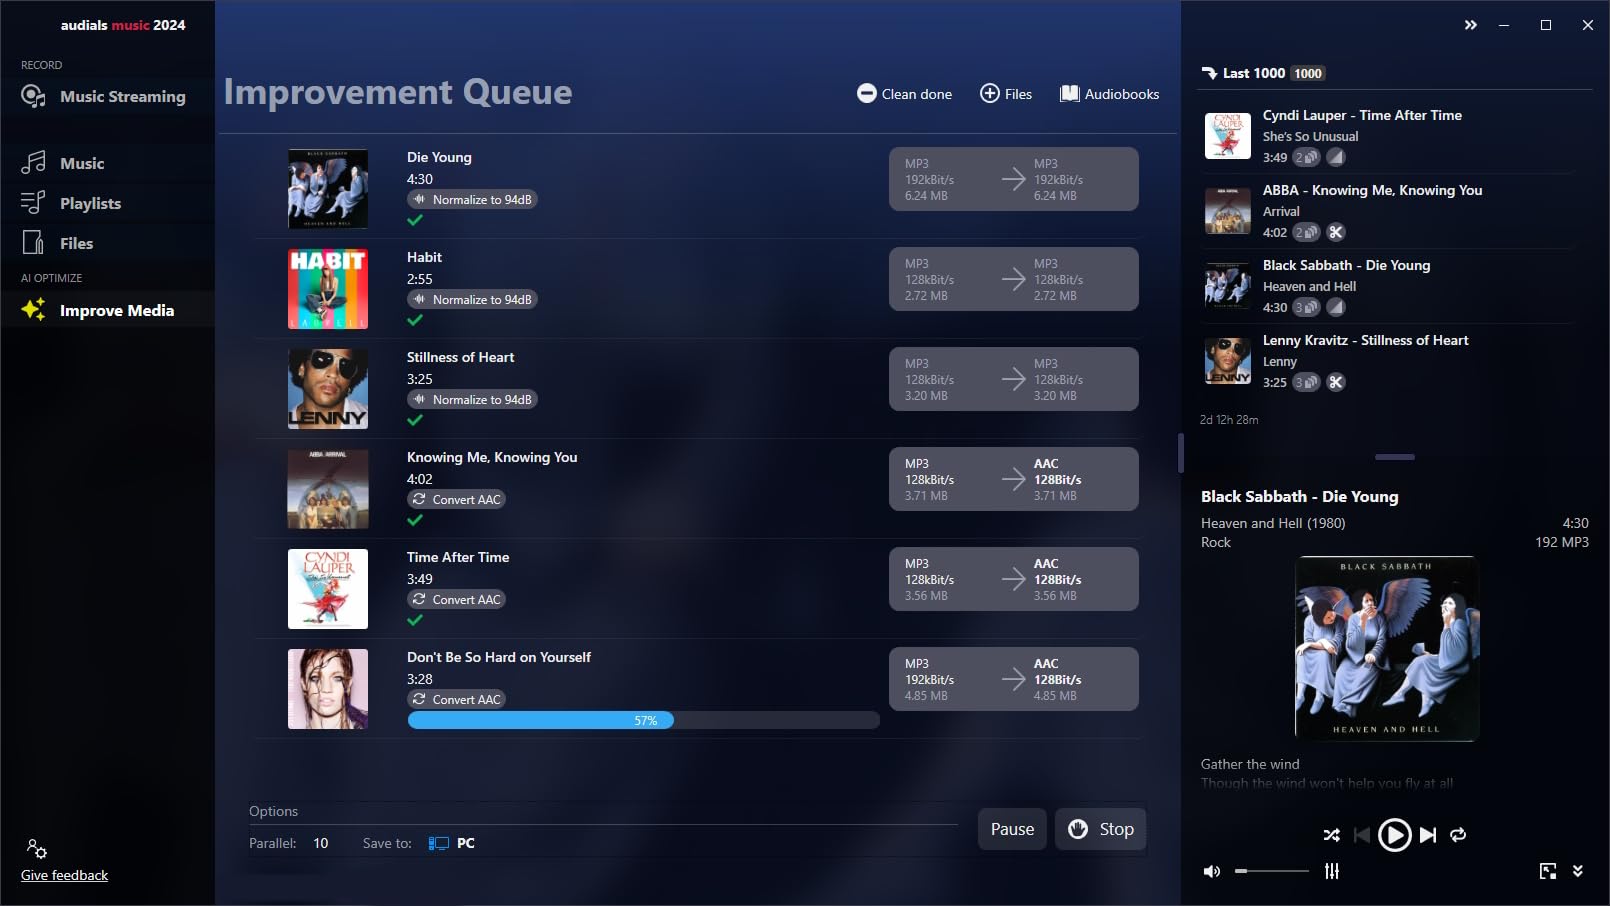The image size is (1610, 906).
Task: Open Give feedback link
Action: click(x=64, y=875)
